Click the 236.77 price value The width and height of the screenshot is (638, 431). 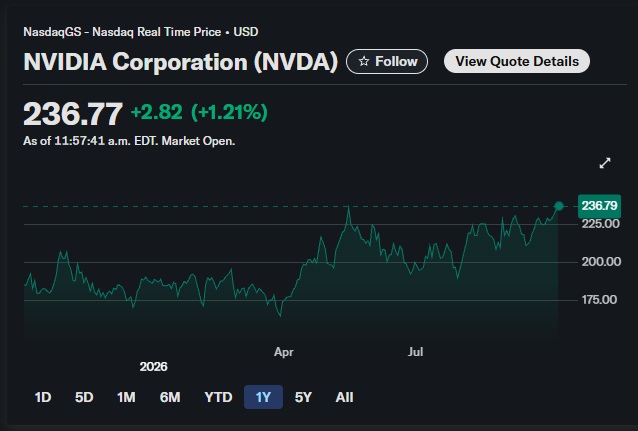[x=73, y=114]
